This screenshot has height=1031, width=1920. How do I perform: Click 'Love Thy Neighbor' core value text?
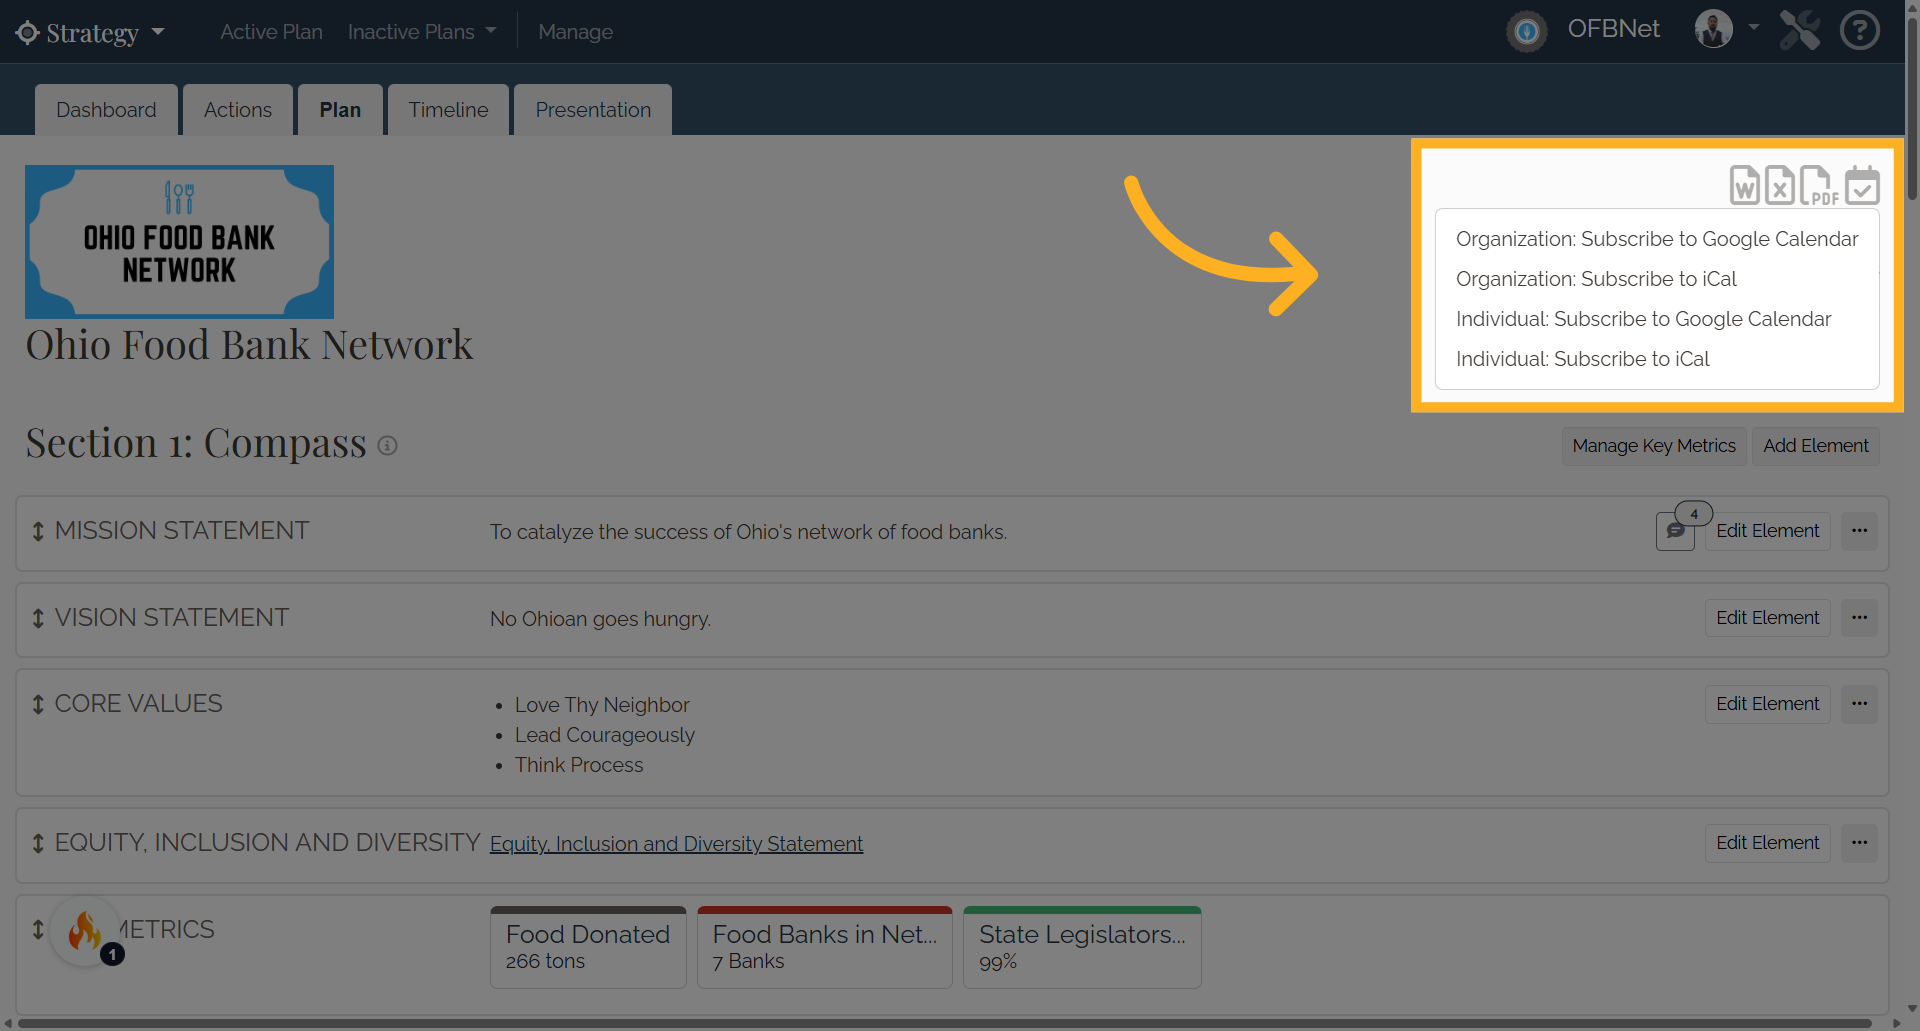point(602,705)
